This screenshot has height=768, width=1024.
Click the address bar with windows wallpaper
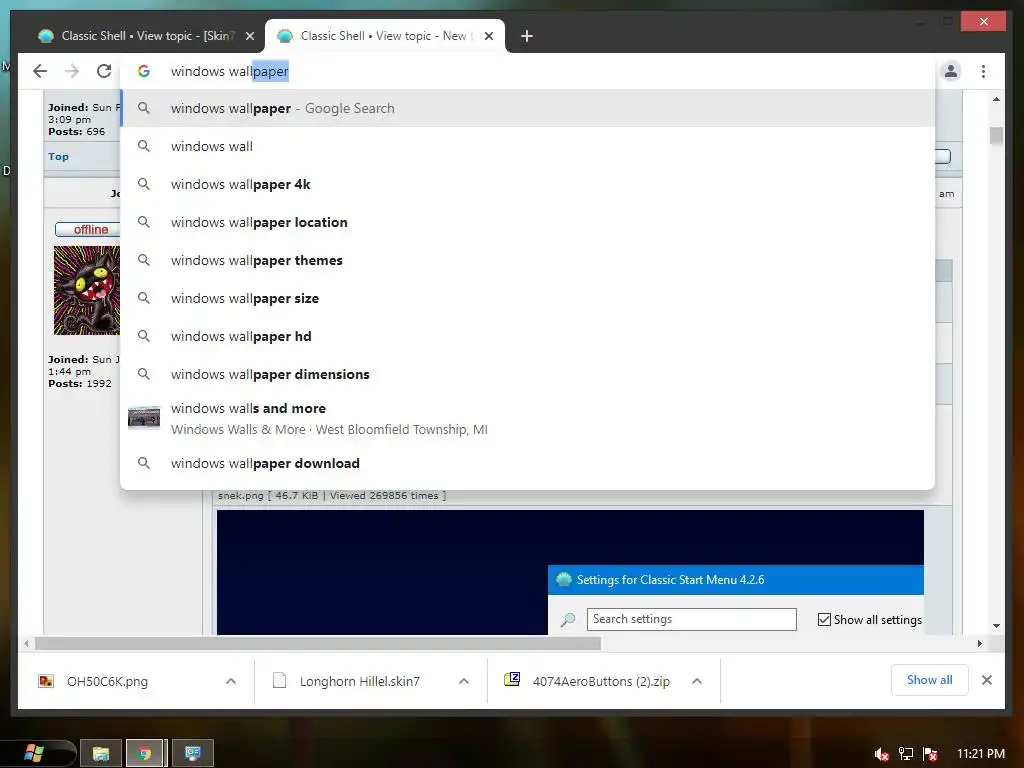pyautogui.click(x=529, y=71)
